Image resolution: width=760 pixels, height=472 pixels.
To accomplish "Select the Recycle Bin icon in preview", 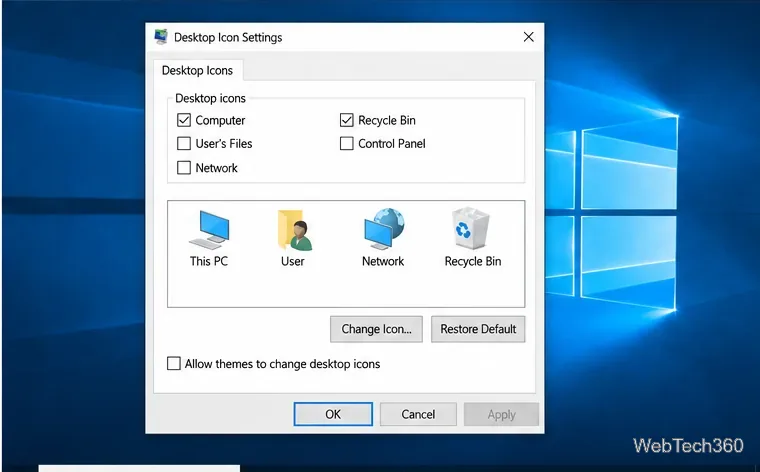I will point(470,229).
